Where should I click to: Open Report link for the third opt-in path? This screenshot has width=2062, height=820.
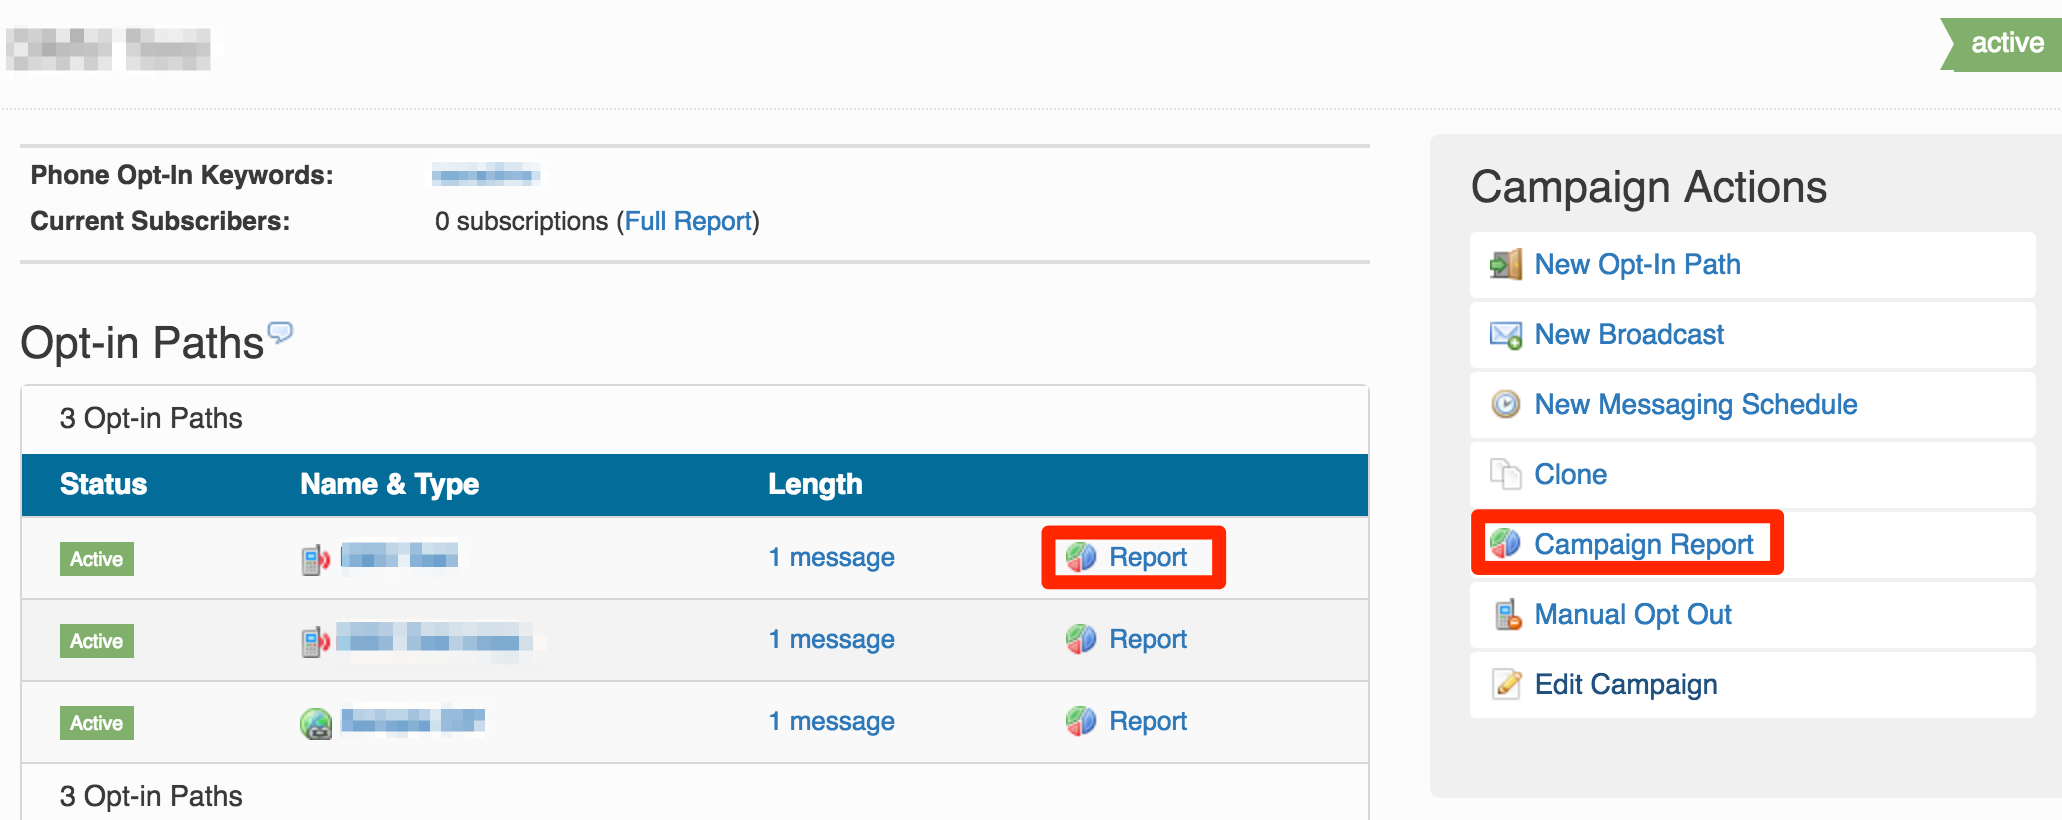(1148, 721)
